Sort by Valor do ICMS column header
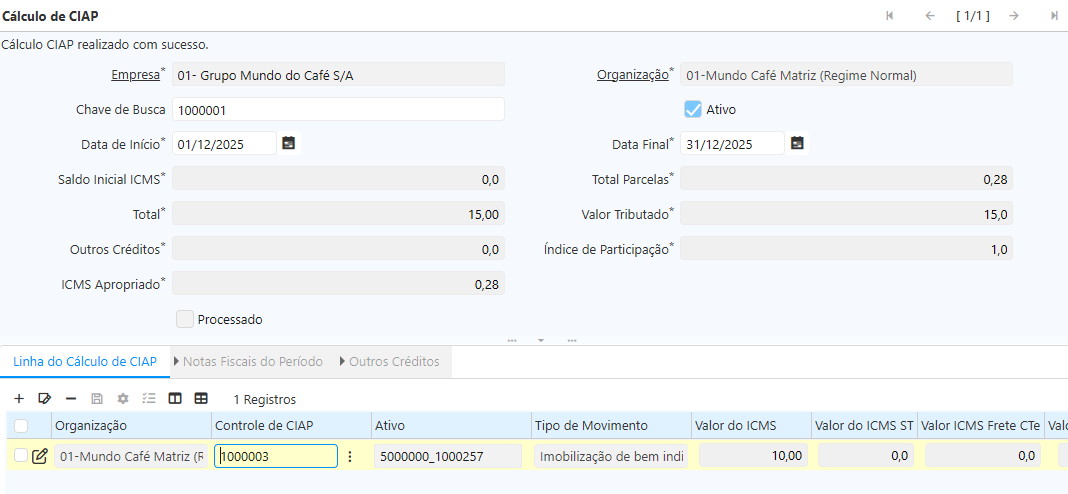The height and width of the screenshot is (494, 1068). pos(751,425)
